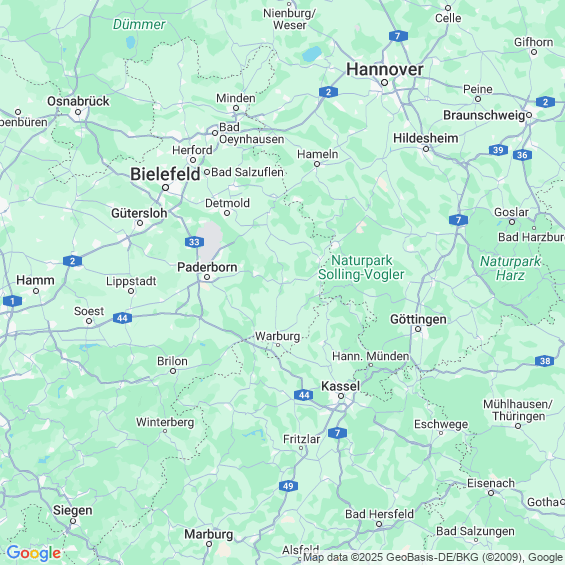This screenshot has height=565, width=565.
Task: Click the Google logo
Action: (34, 553)
